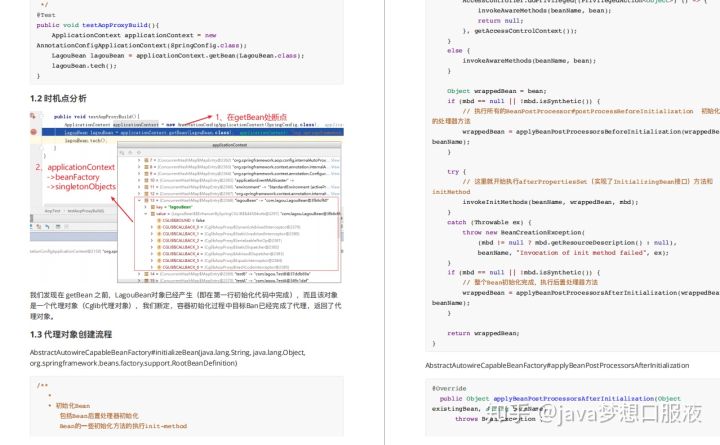Screen dimensions: 720x445
Task: Expand entry 11 "environment" in debugger tree
Action: click(x=139, y=187)
